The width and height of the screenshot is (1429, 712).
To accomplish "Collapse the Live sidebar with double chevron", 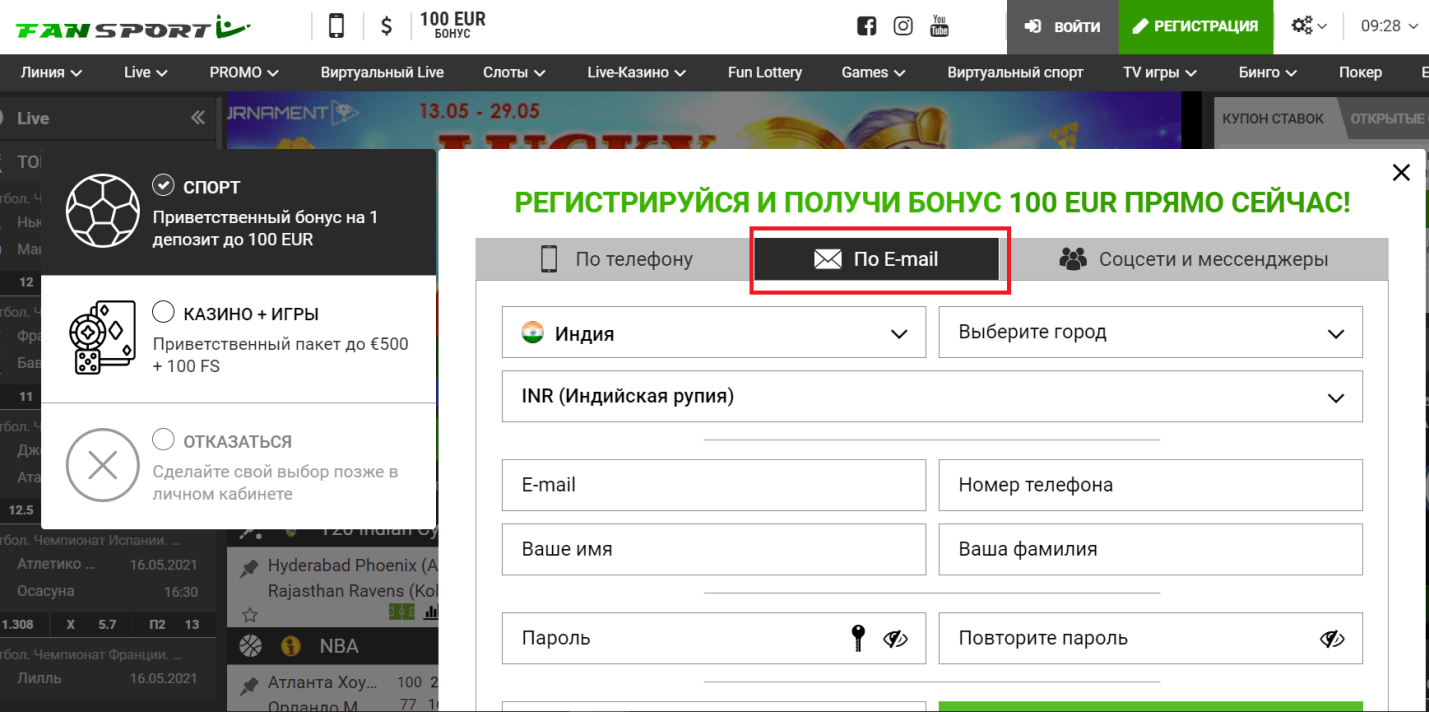I will tap(198, 118).
